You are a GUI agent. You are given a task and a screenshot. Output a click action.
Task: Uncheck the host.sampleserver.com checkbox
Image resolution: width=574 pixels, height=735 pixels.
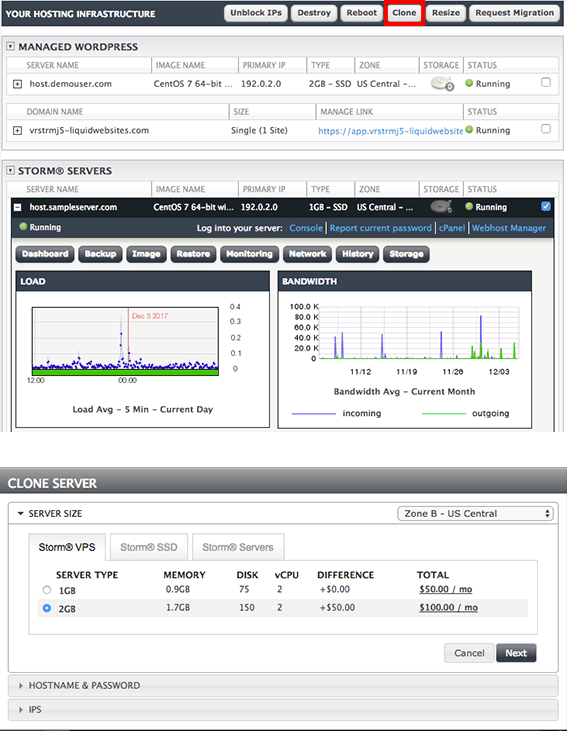pyautogui.click(x=545, y=206)
